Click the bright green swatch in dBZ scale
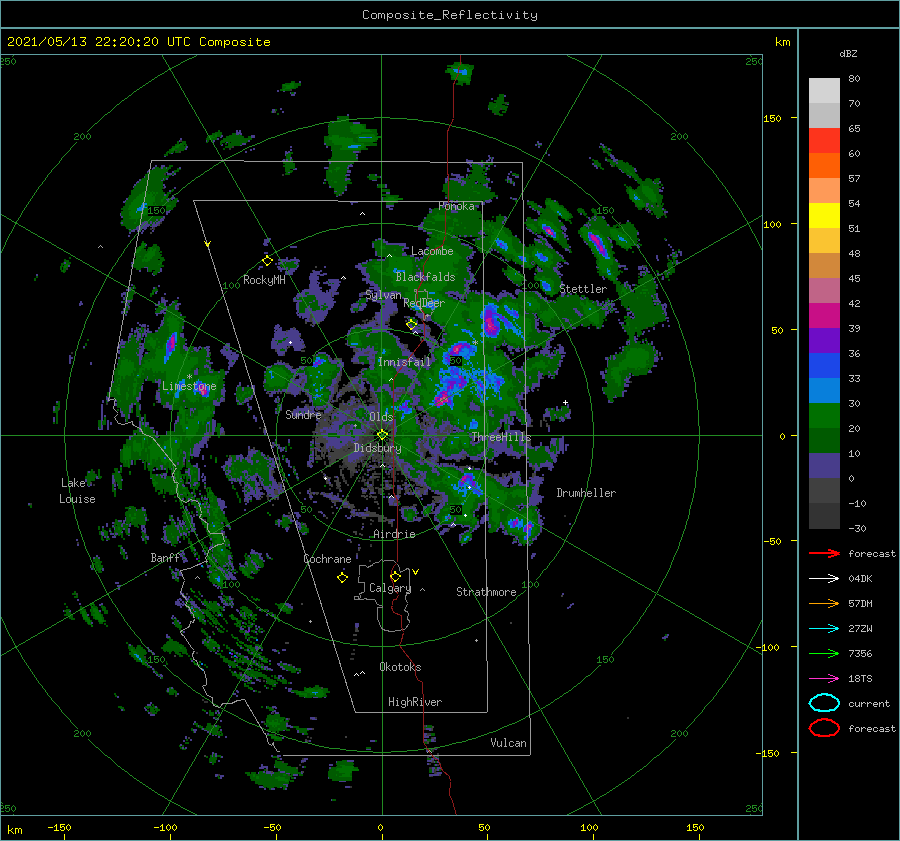Image resolution: width=900 pixels, height=841 pixels. [x=824, y=416]
